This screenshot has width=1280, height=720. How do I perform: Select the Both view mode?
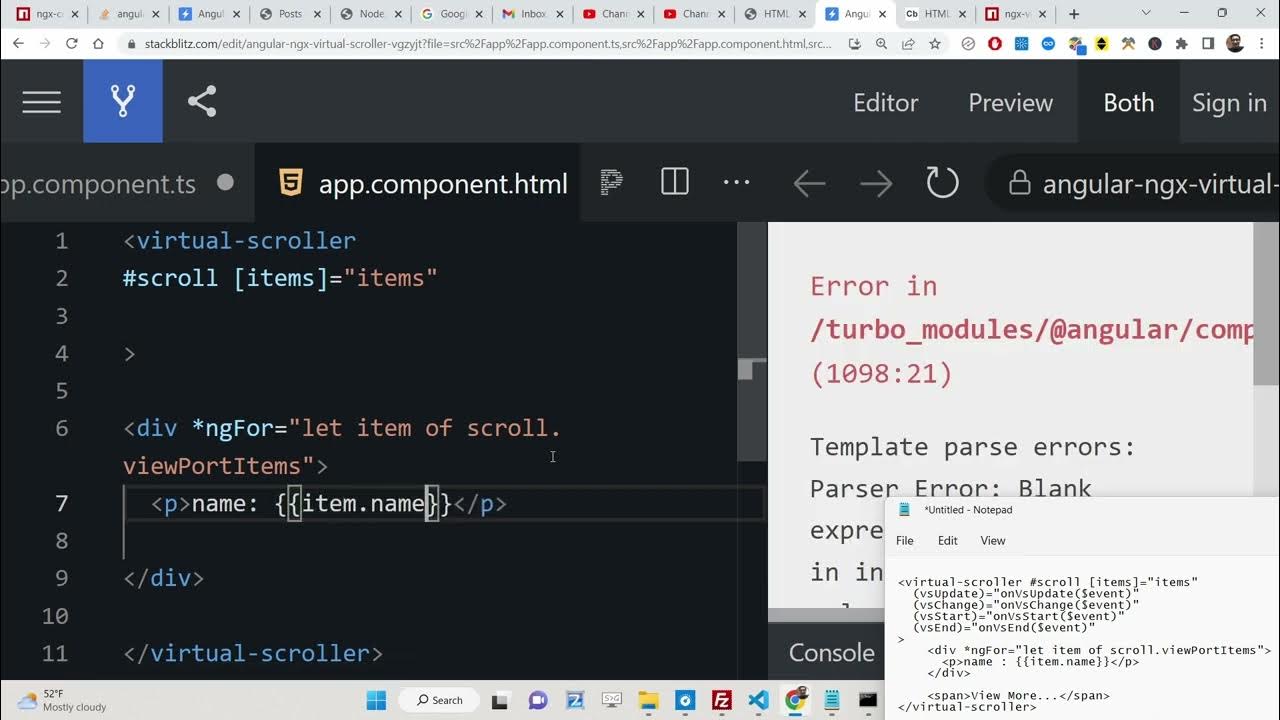1128,103
